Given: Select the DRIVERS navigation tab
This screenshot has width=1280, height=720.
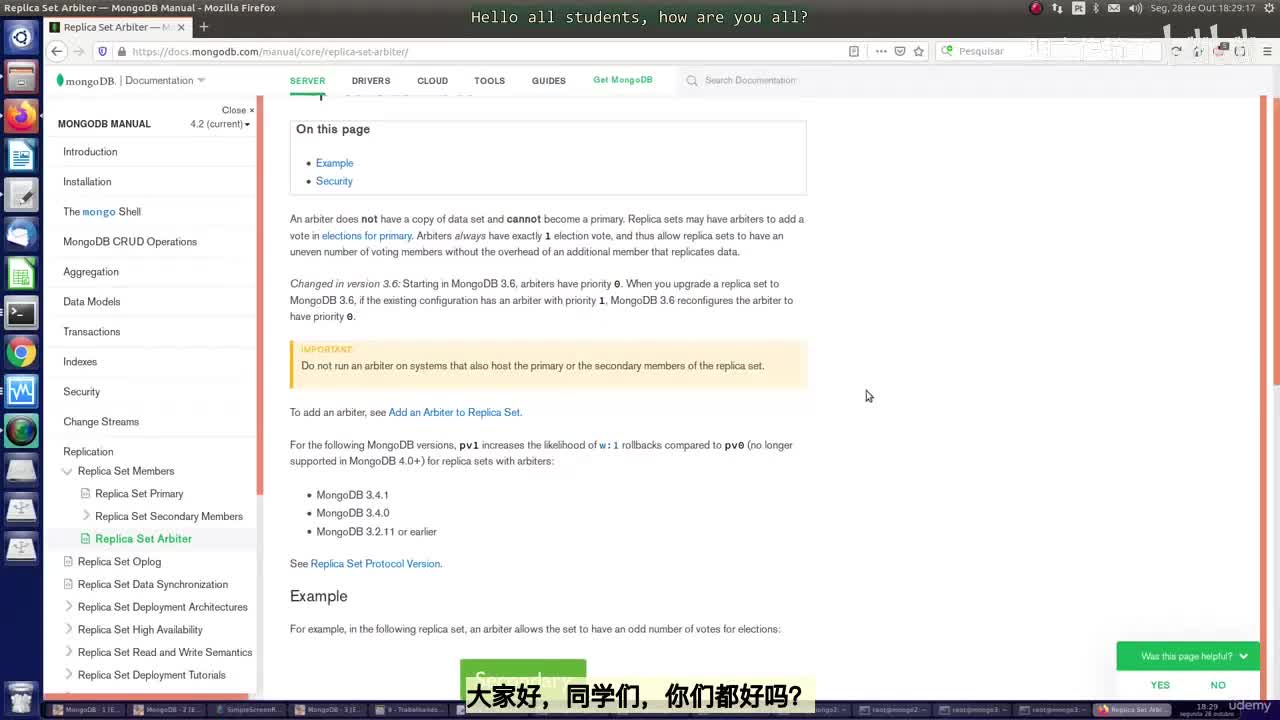Looking at the screenshot, I should tap(371, 81).
